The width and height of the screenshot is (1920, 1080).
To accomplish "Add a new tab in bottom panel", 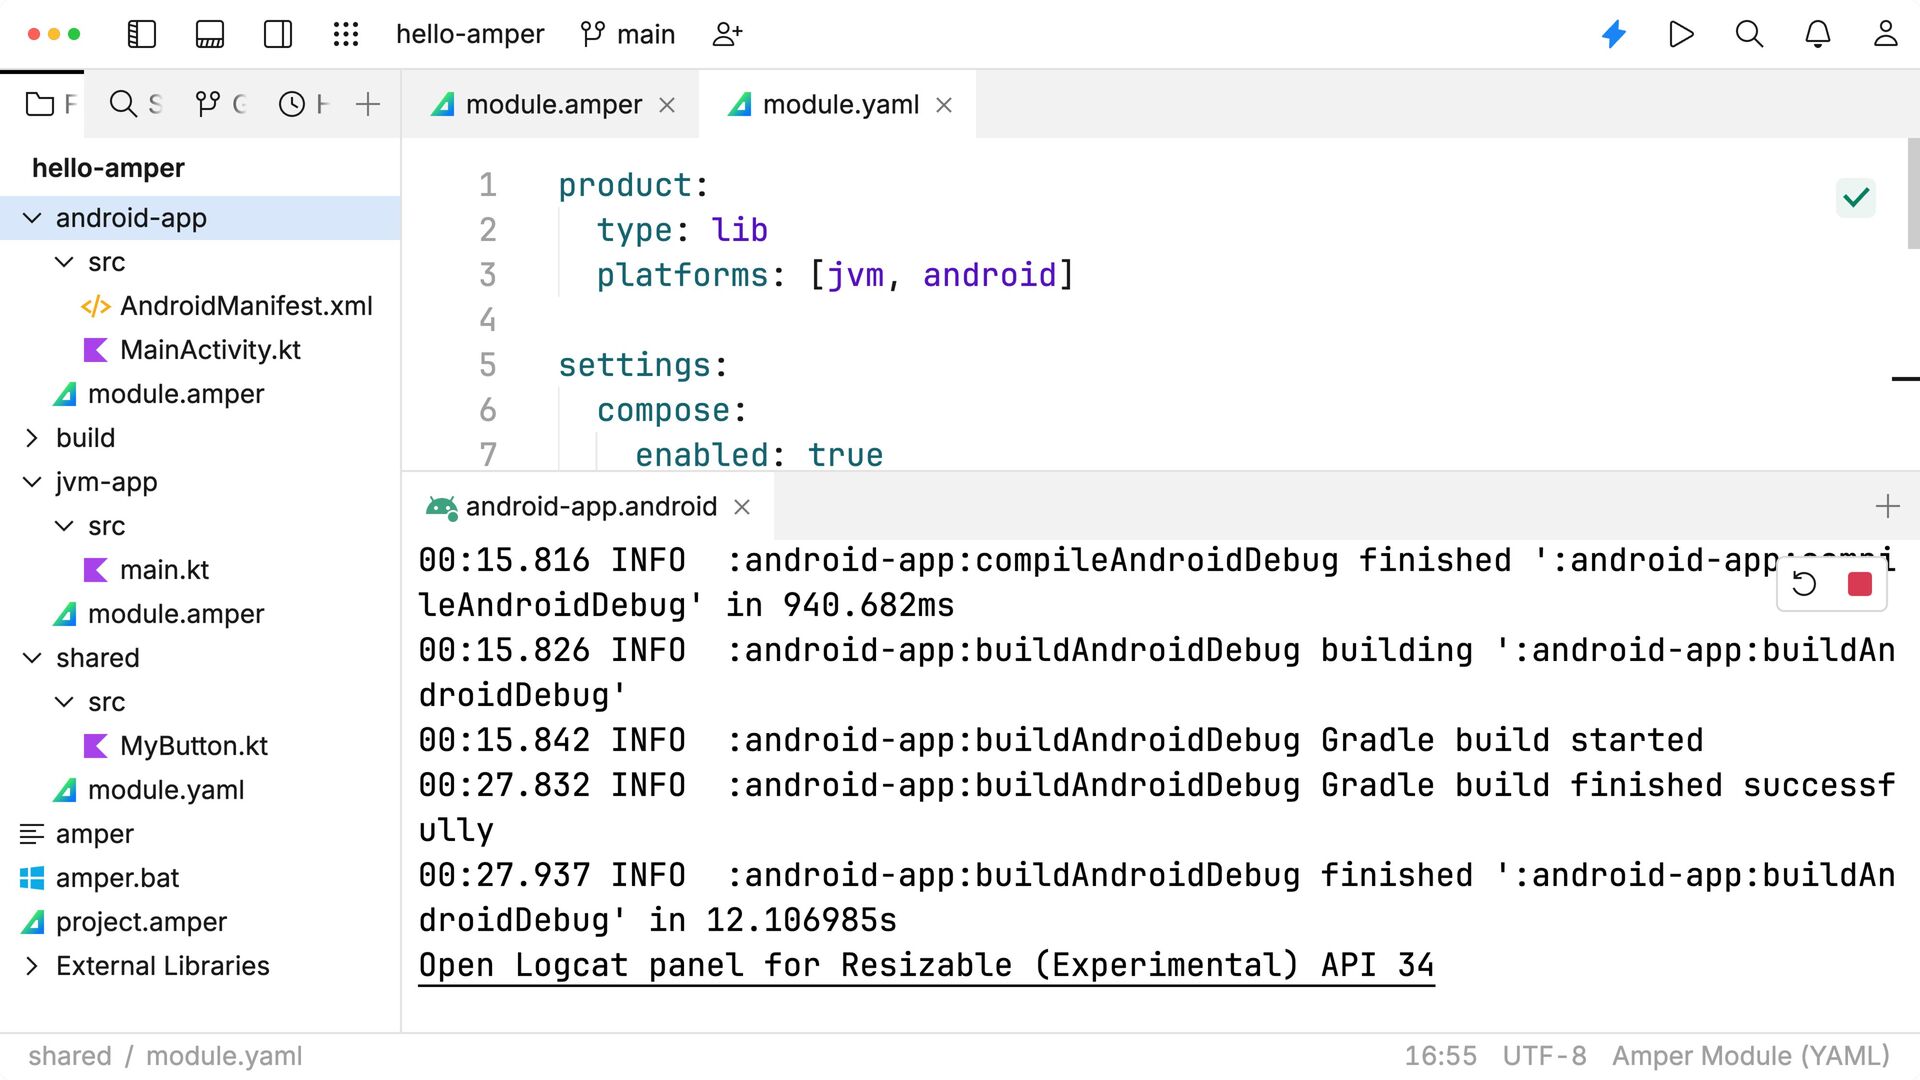I will [x=1887, y=507].
